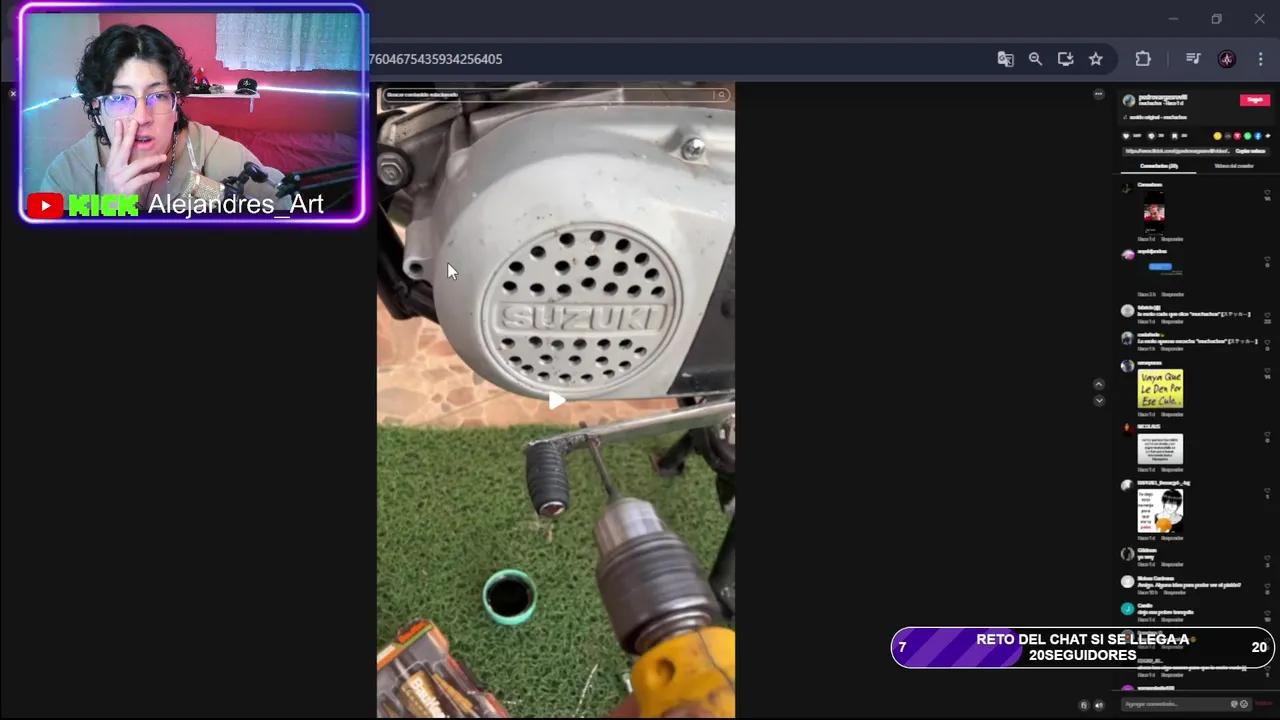Click the follower goal progress bar showing 7
This screenshot has height=720, width=1280.
(x=1083, y=647)
